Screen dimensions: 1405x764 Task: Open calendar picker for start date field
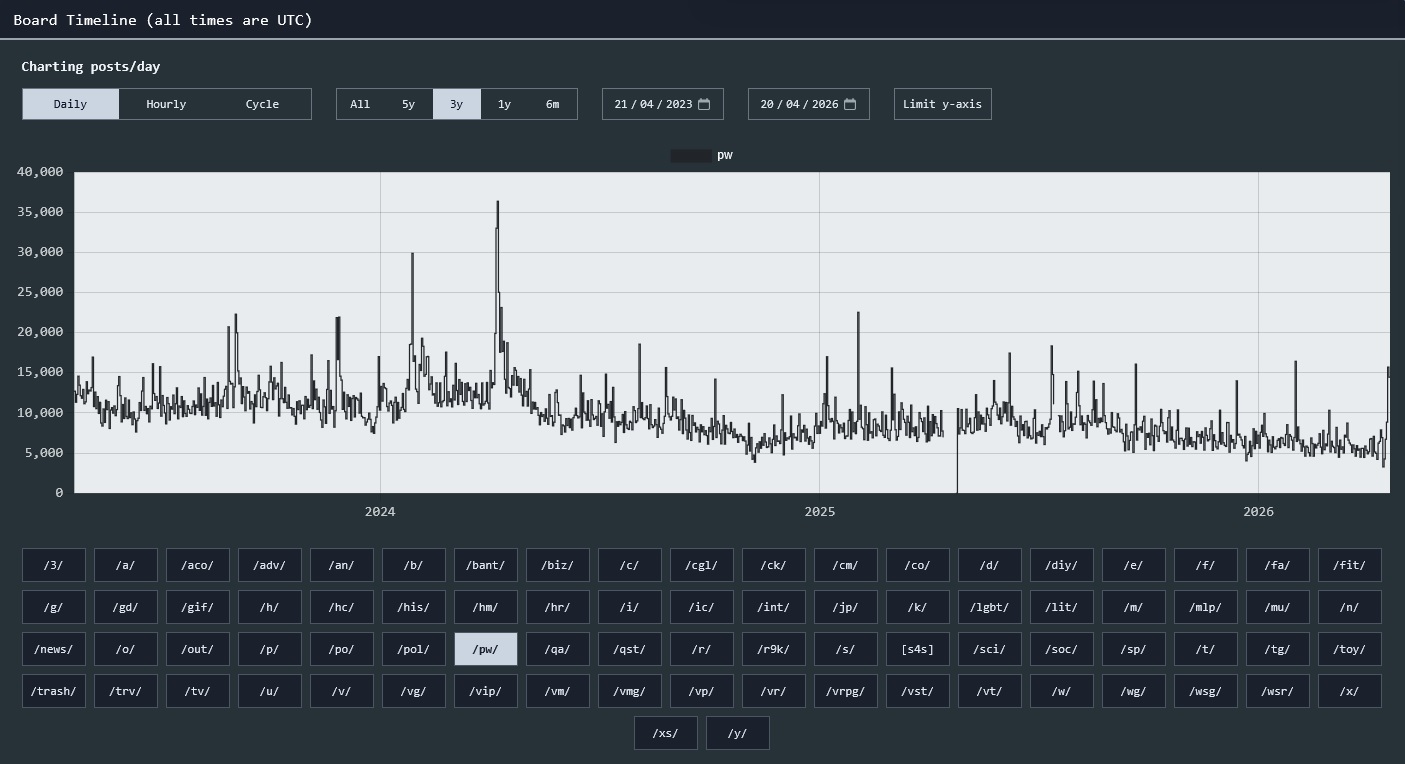point(704,104)
